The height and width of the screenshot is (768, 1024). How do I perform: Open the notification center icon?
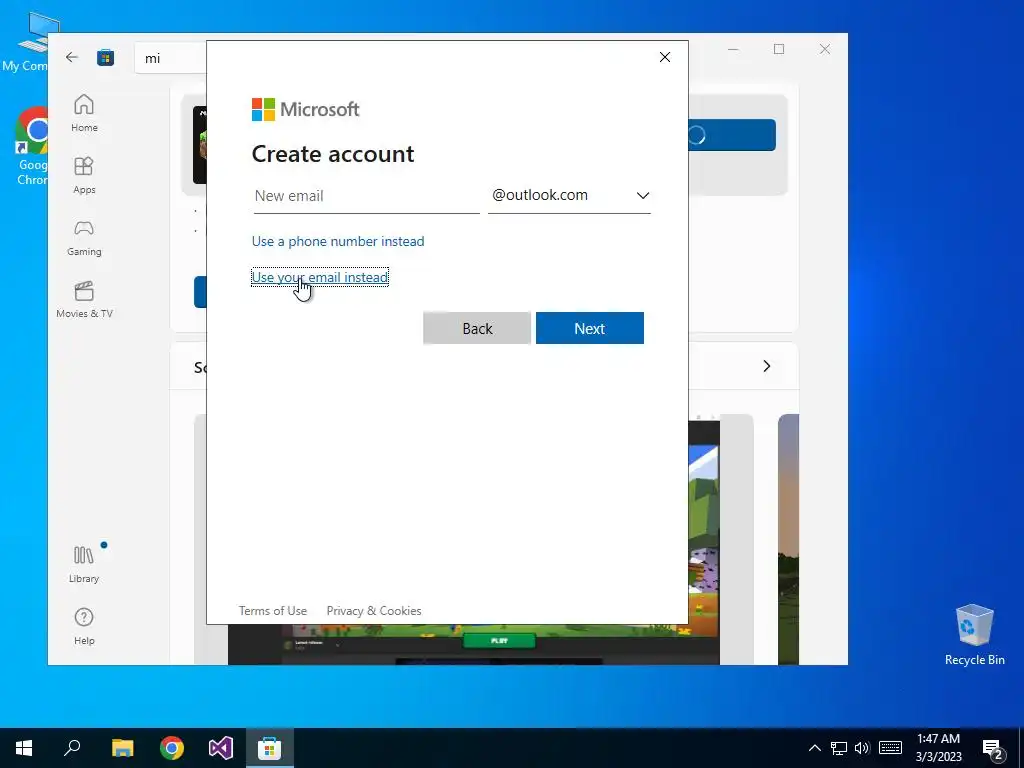[x=993, y=748]
